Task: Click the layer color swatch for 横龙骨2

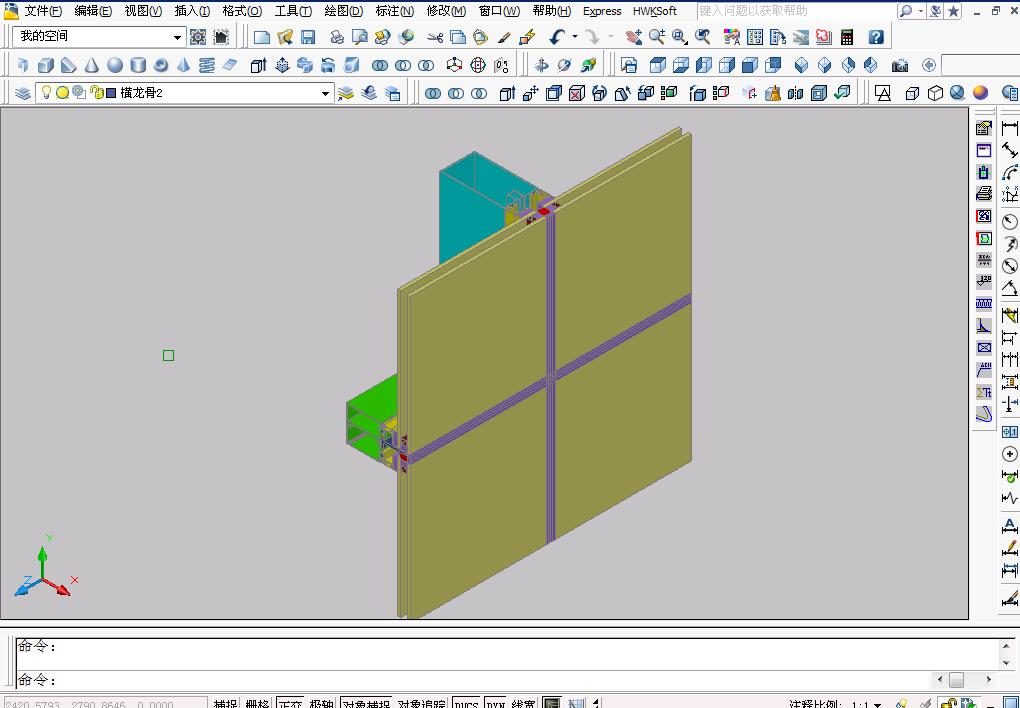Action: coord(111,93)
